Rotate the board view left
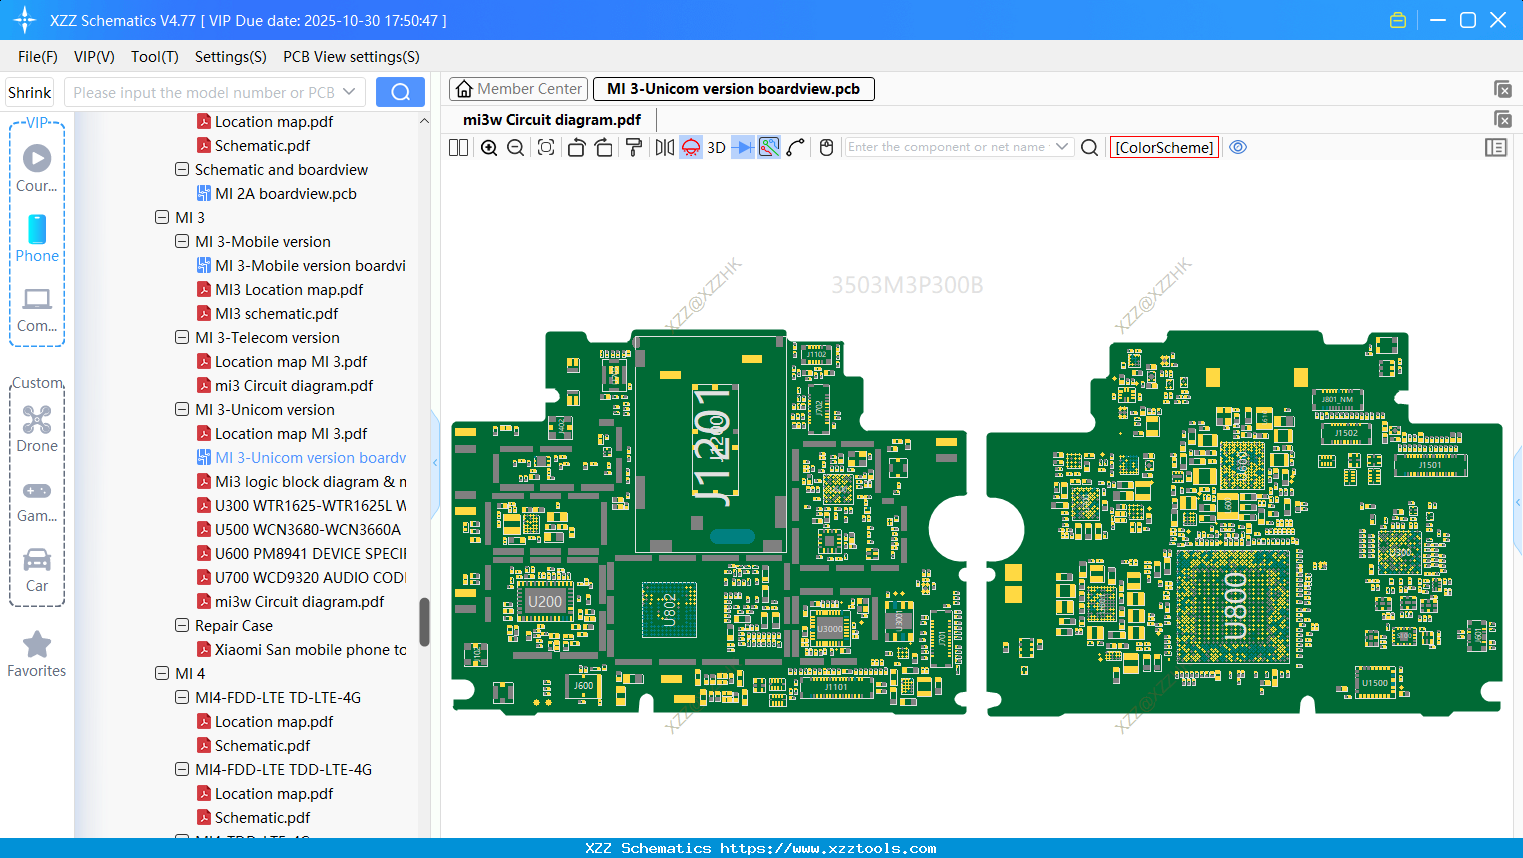1523x858 pixels. 576,147
